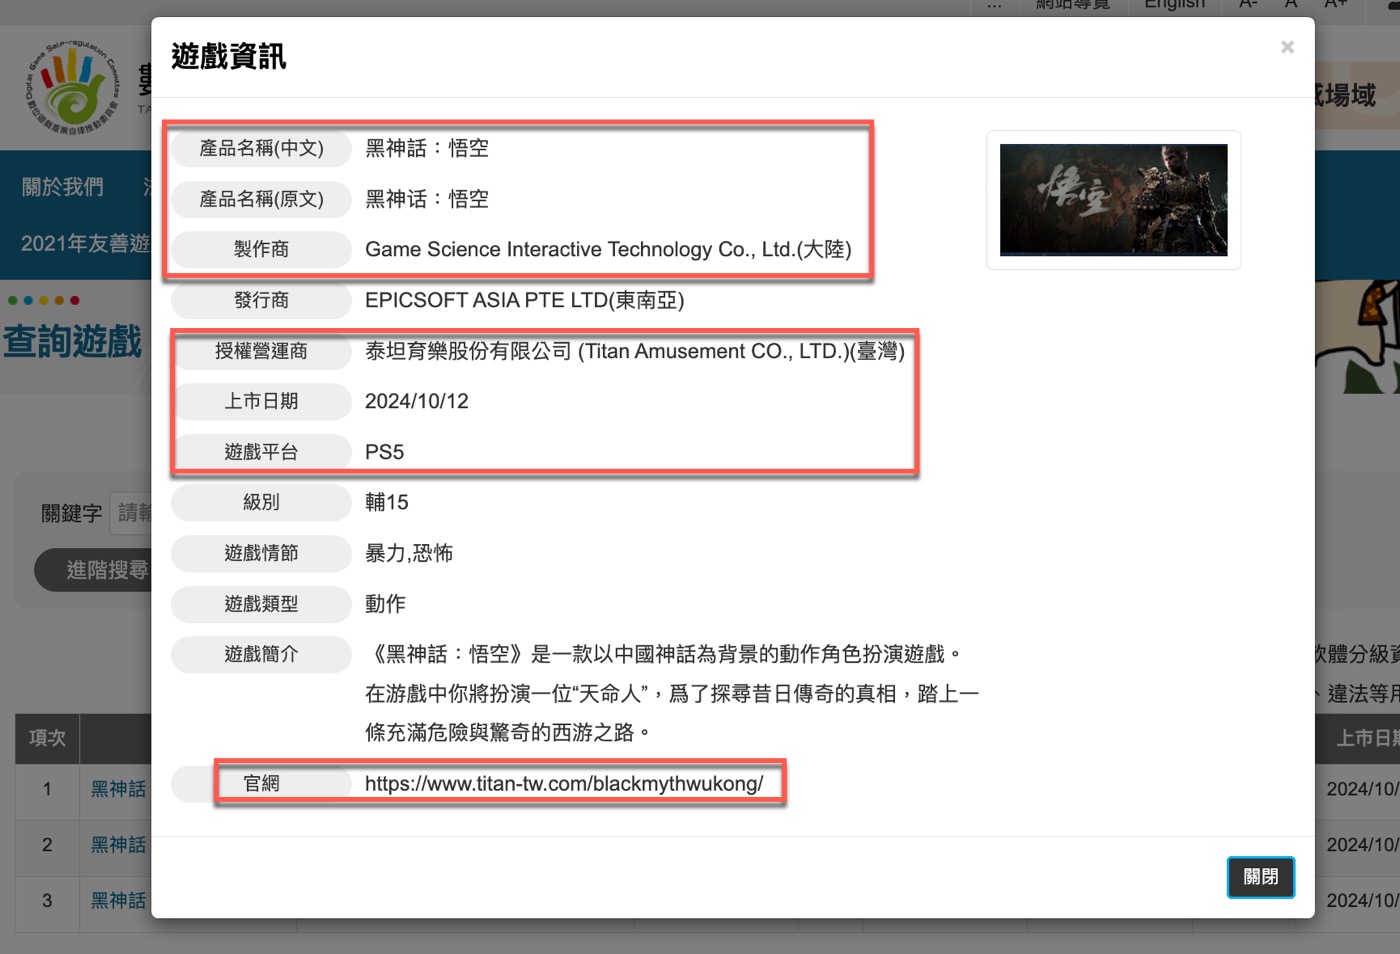1400x954 pixels.
Task: Switch site language to English
Action: click(1174, 4)
